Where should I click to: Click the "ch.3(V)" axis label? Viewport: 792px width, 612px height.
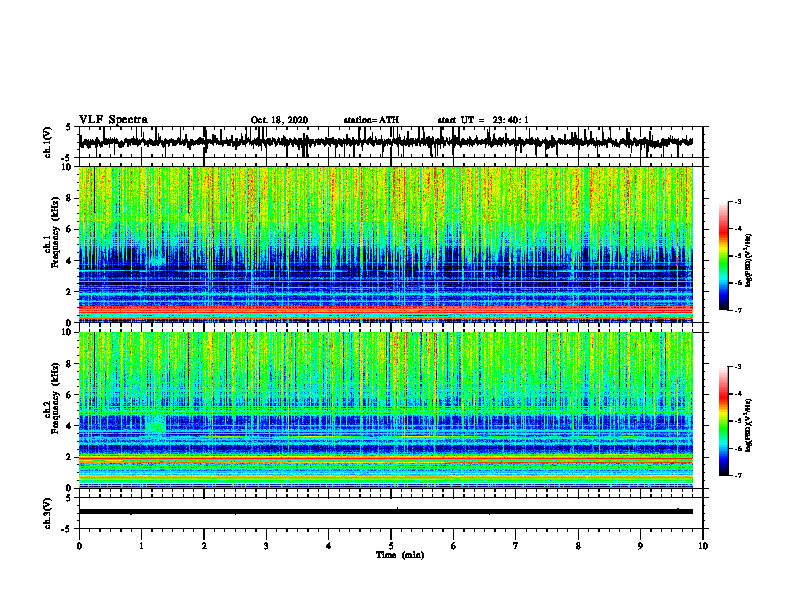click(48, 513)
